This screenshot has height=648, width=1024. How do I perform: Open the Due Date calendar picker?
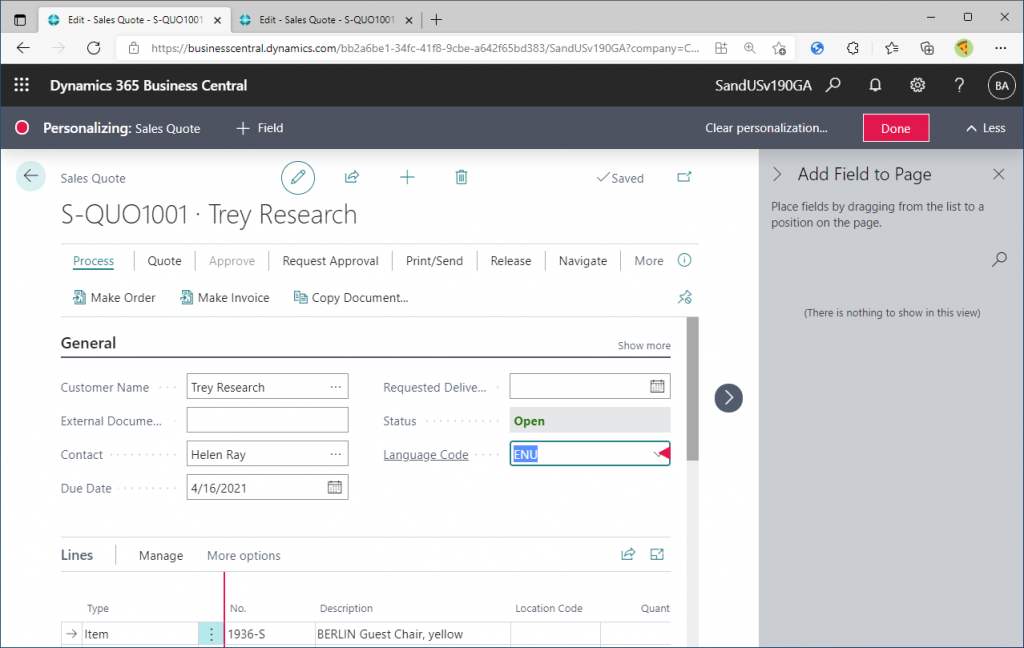(334, 487)
